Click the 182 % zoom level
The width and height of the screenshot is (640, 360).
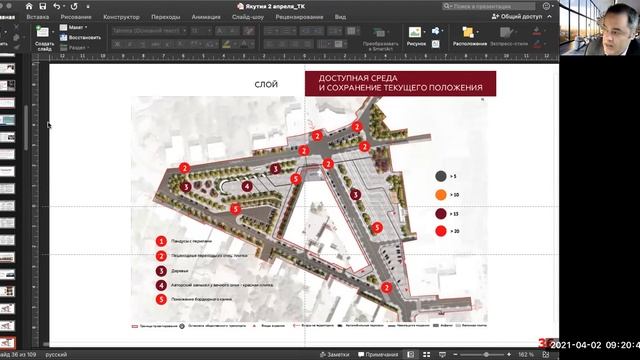(x=526, y=354)
